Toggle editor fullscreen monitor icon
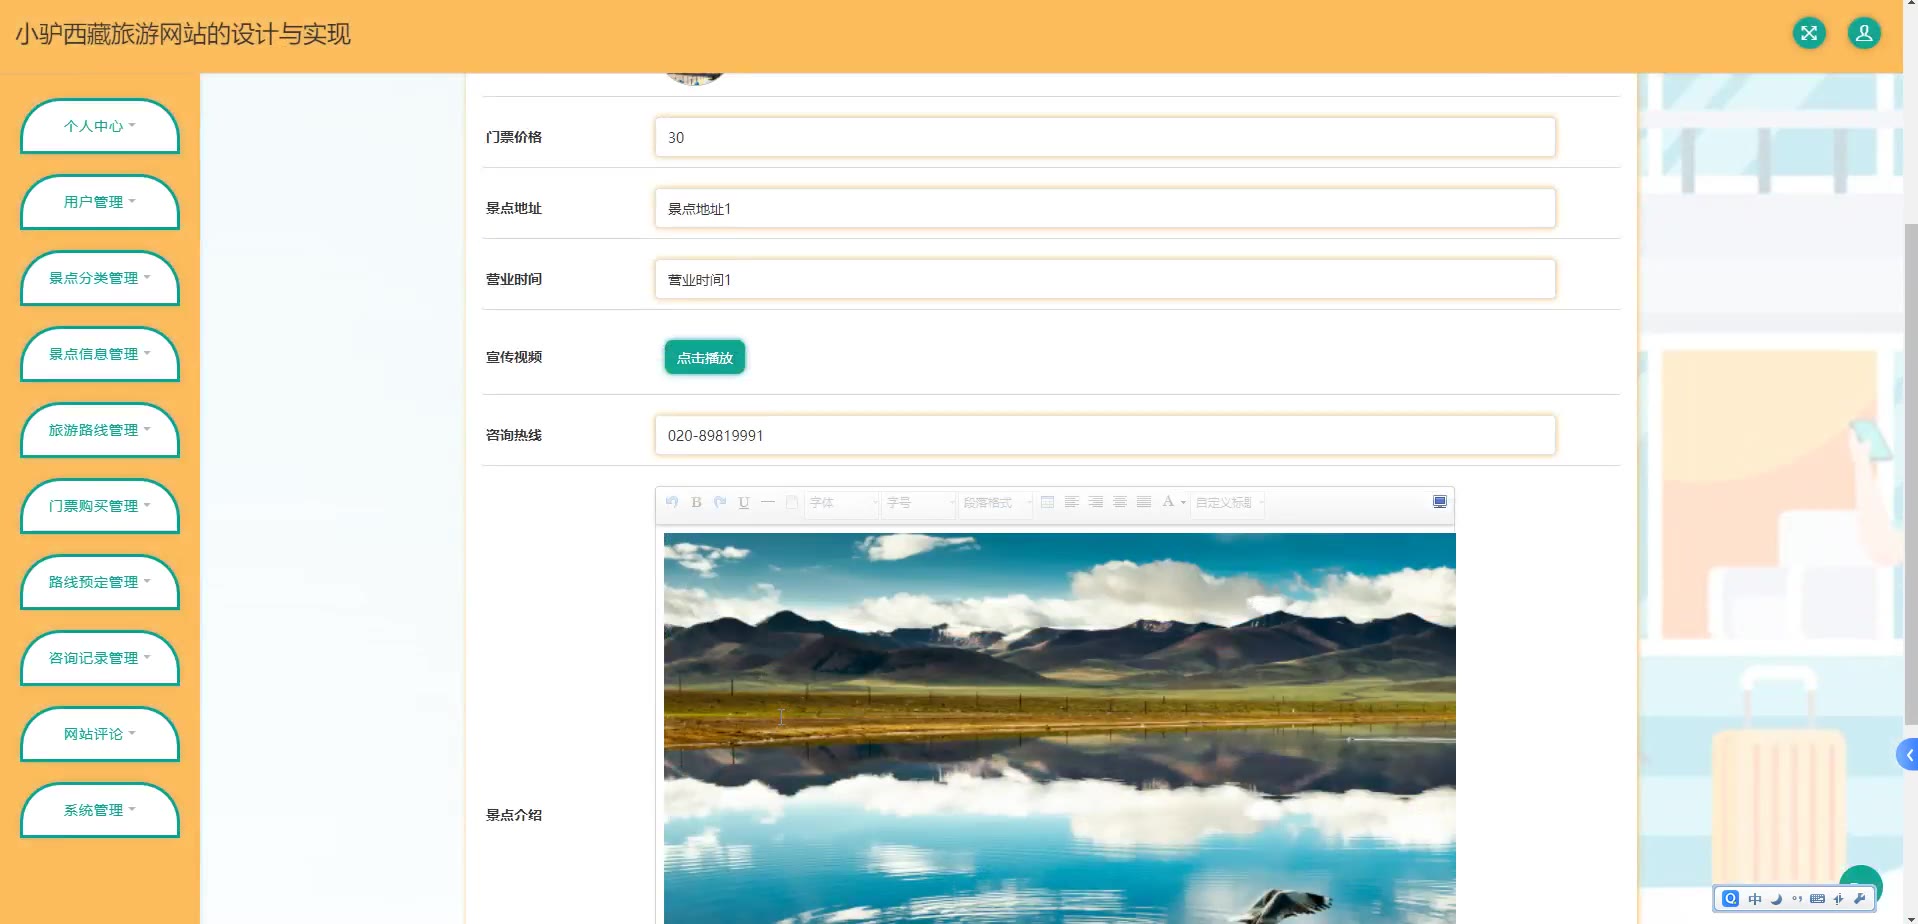 (x=1440, y=502)
